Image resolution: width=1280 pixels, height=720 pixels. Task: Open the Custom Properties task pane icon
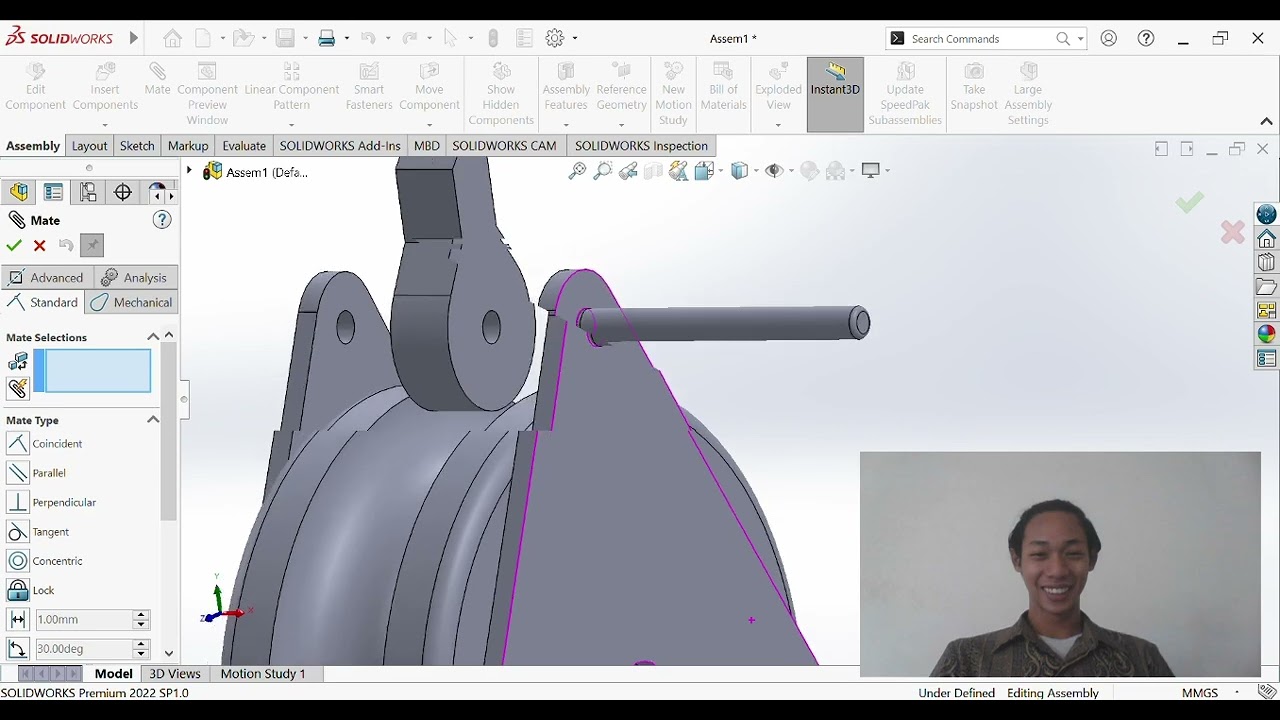point(1267,358)
